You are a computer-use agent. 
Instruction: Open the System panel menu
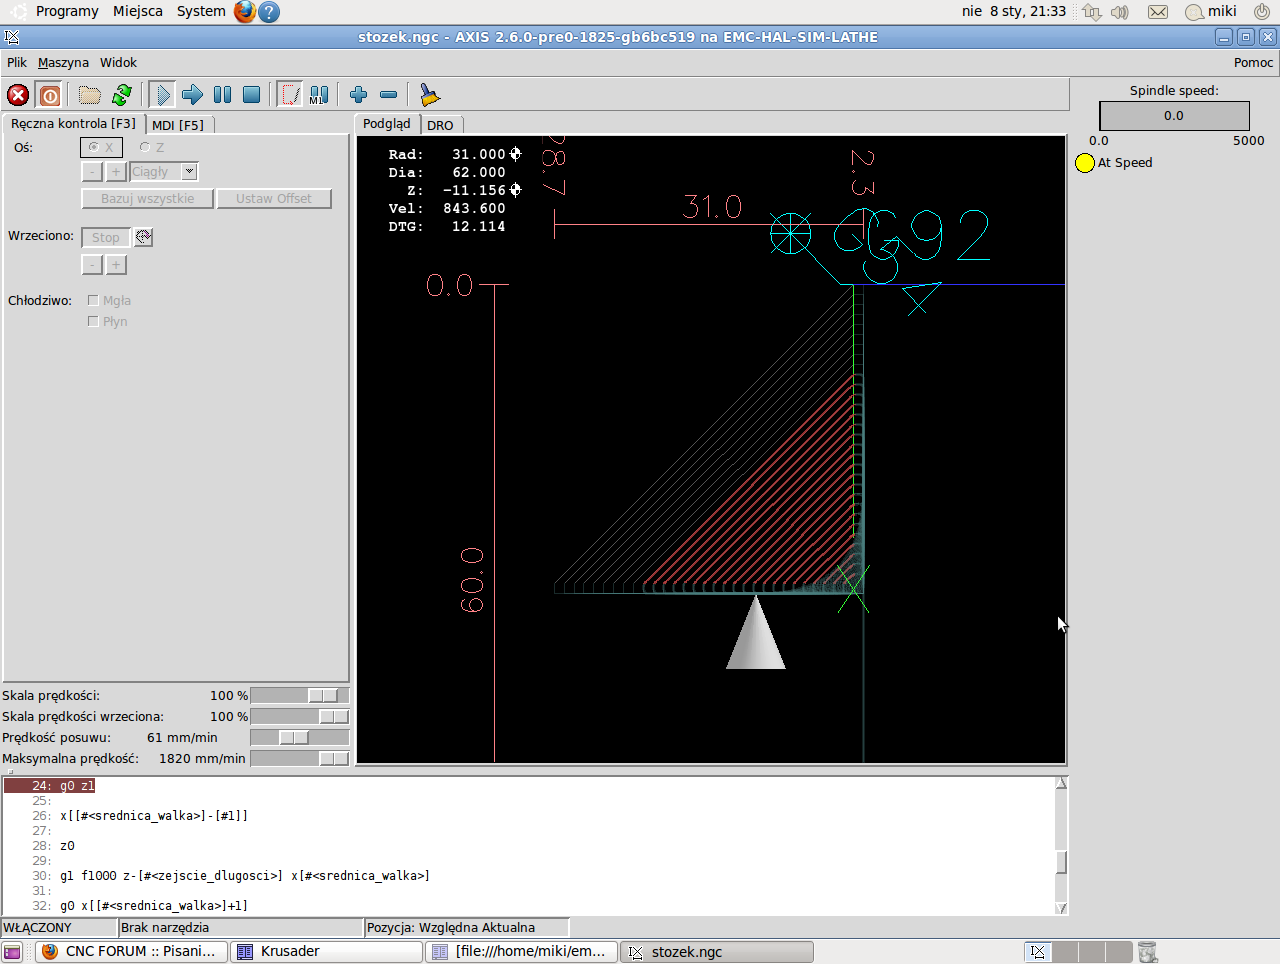(x=201, y=11)
